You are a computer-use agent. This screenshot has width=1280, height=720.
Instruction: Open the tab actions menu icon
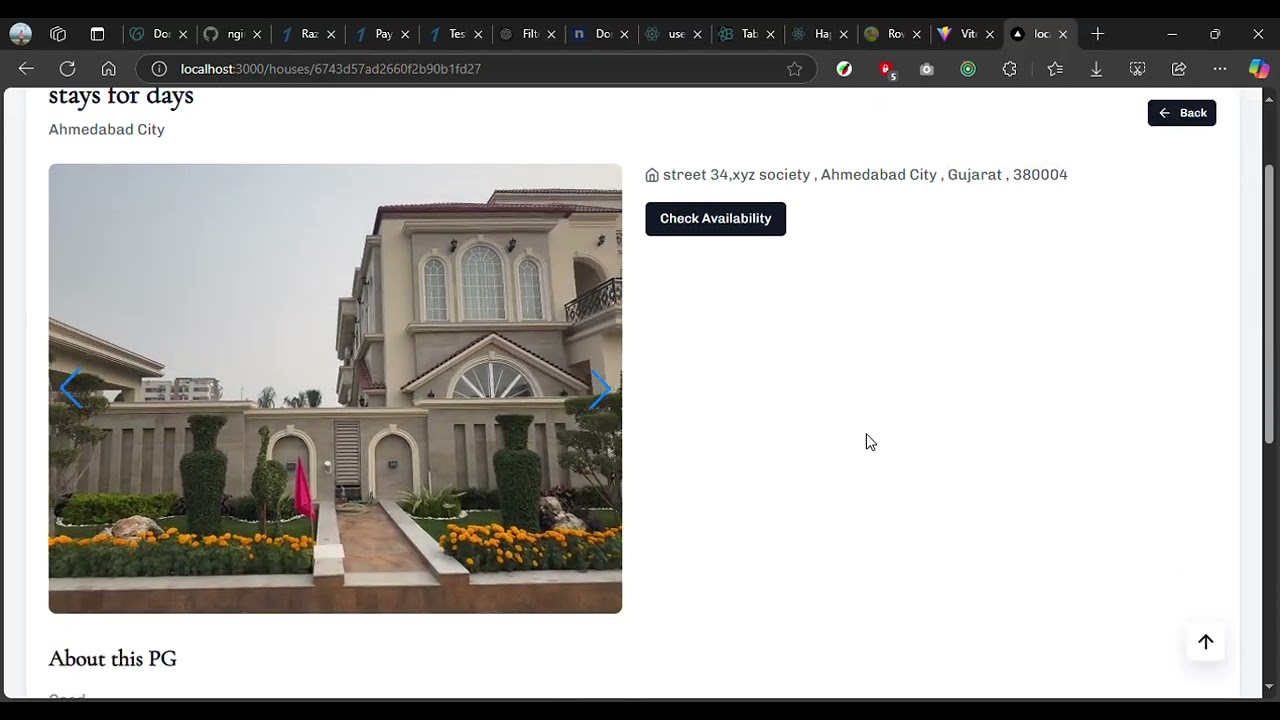[x=97, y=34]
